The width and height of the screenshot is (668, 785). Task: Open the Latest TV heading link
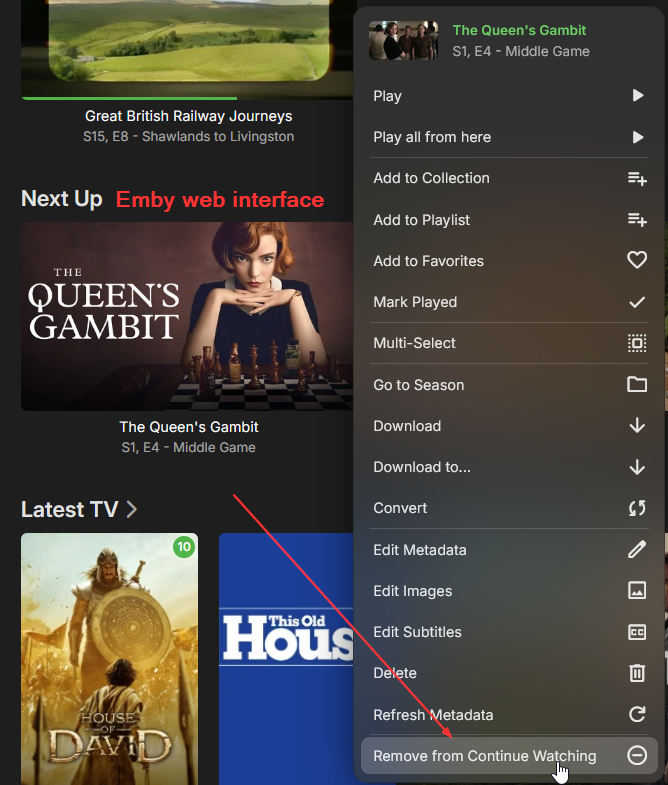(x=70, y=510)
